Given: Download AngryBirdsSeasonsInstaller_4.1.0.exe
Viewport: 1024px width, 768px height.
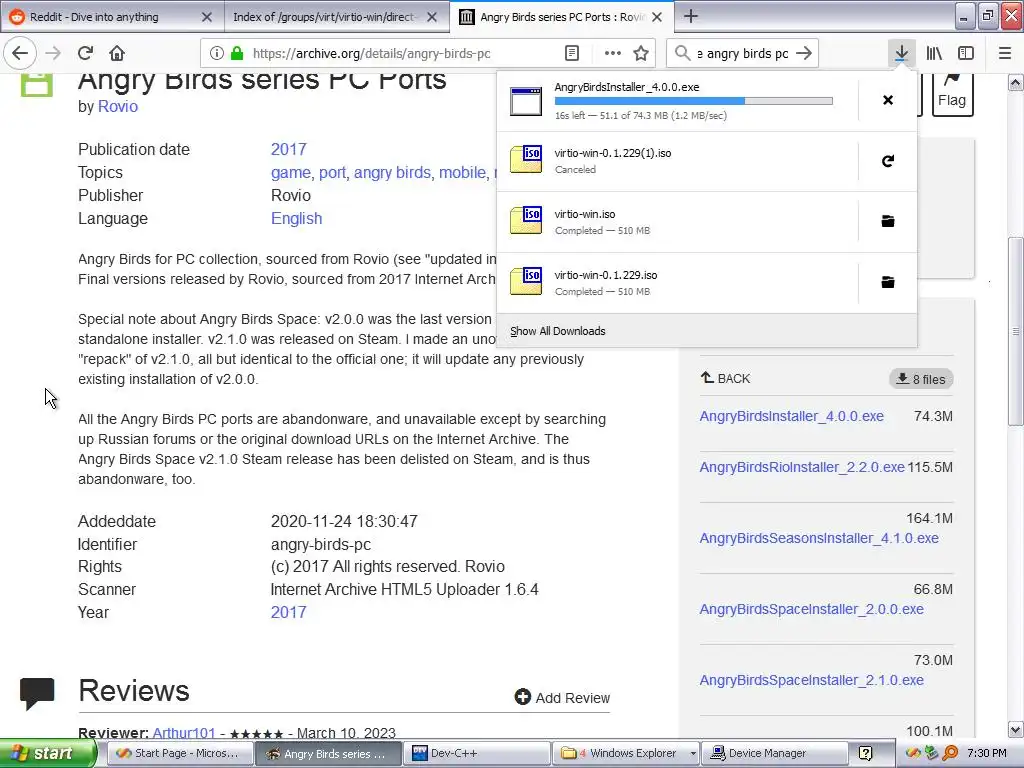Looking at the screenshot, I should (x=819, y=538).
